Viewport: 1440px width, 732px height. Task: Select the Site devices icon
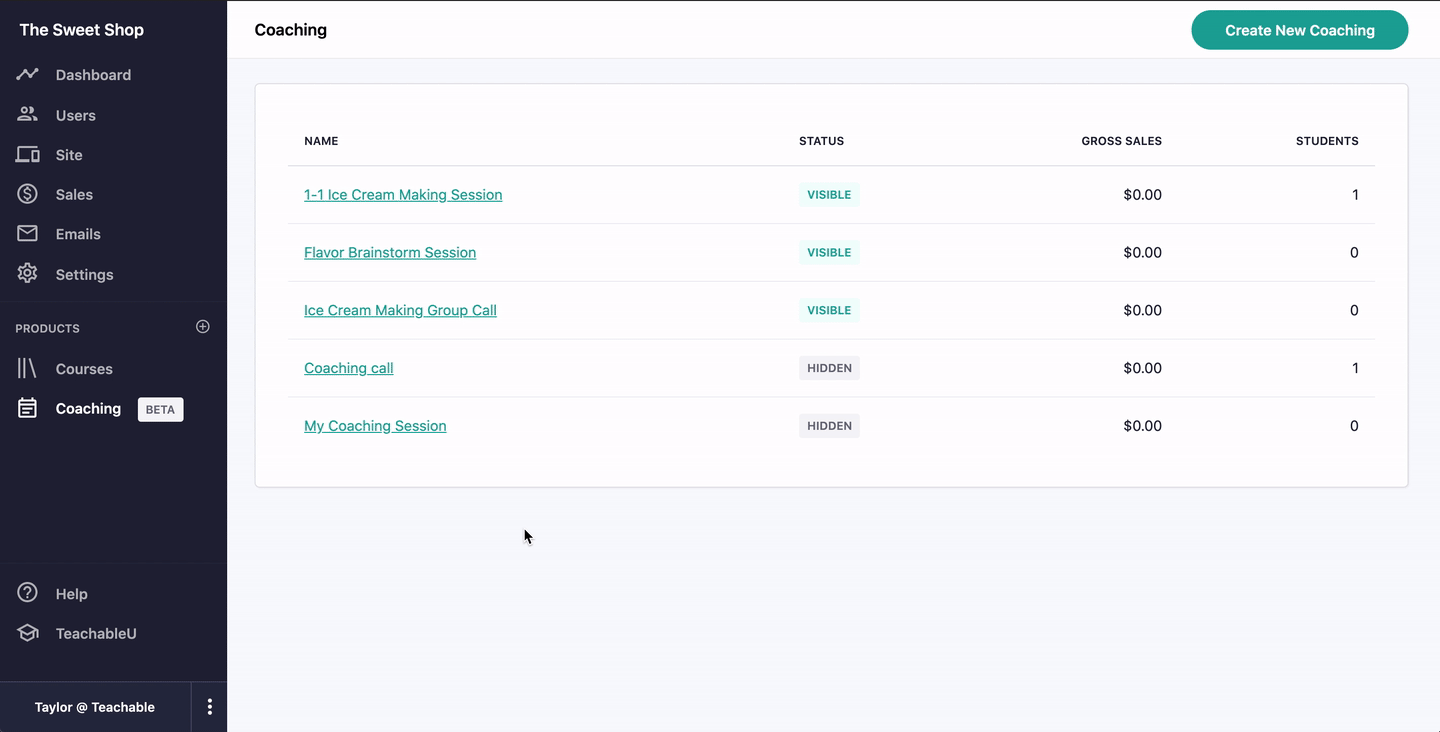click(27, 155)
